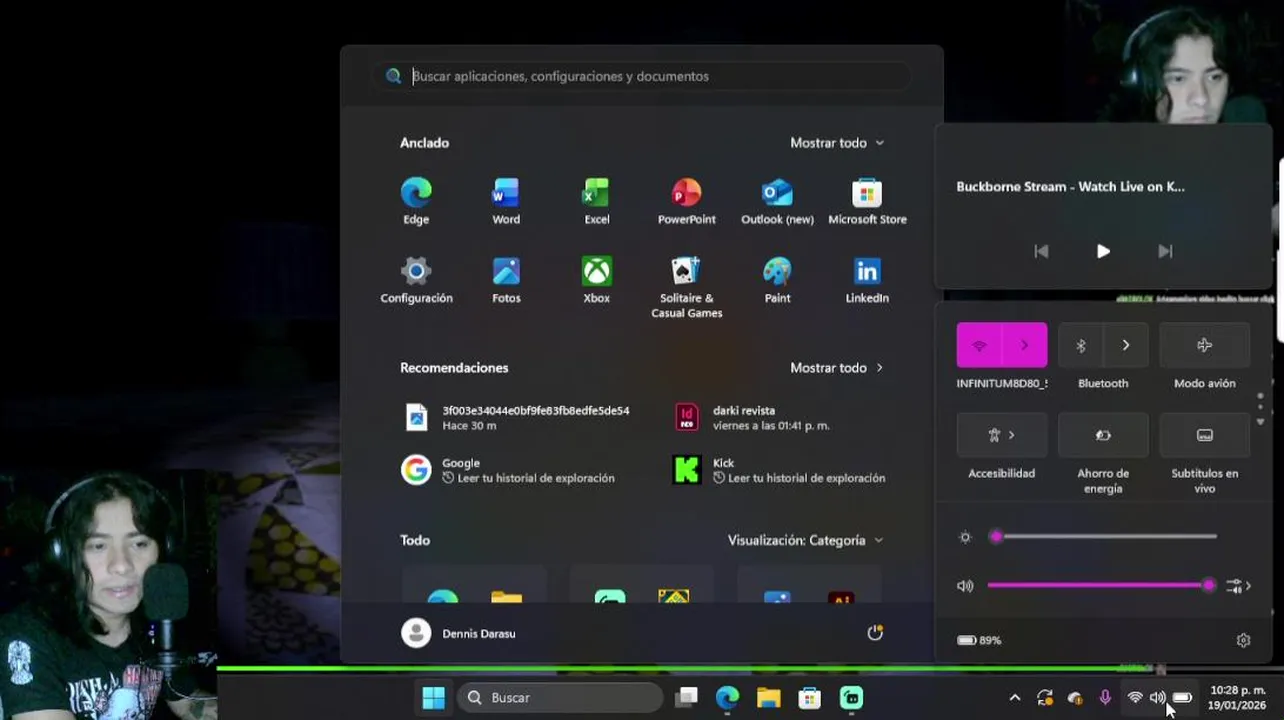Open the Paint app

pyautogui.click(x=777, y=280)
